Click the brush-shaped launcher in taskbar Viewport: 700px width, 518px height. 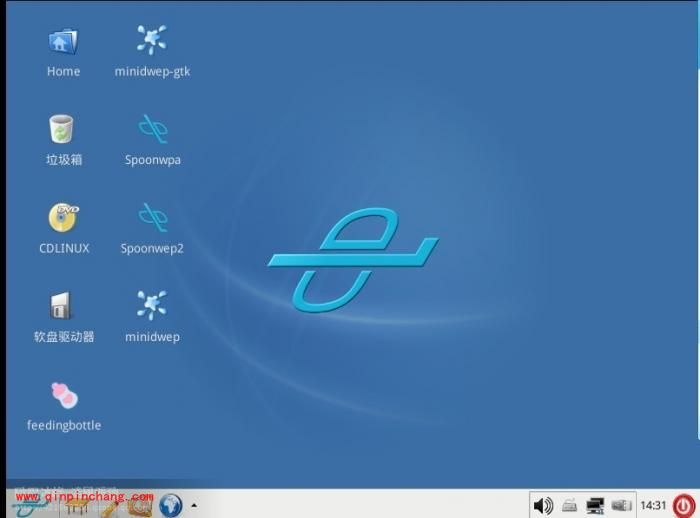[109, 507]
